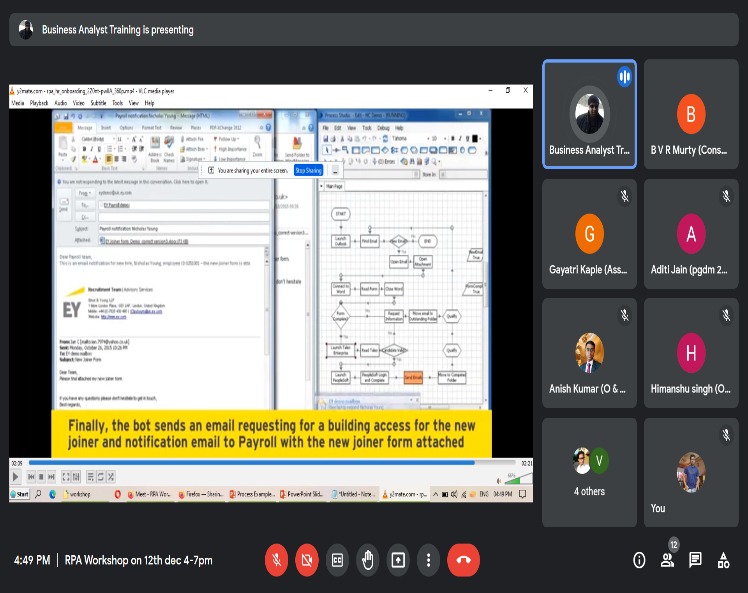Click the Subject field in the email

[184, 229]
